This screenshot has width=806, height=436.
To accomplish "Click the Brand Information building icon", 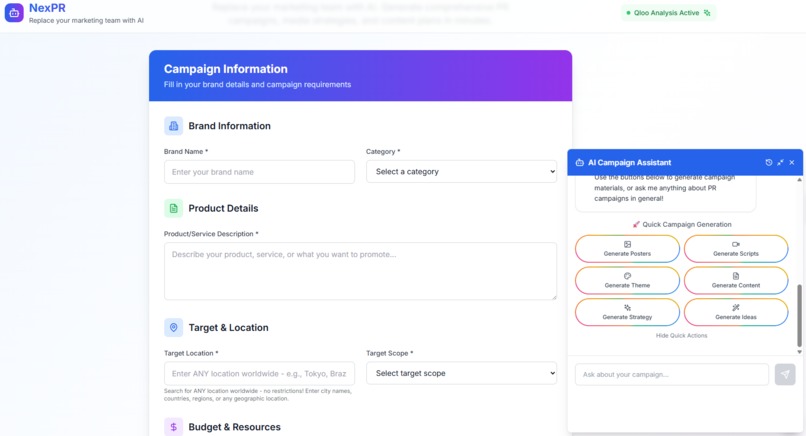I will click(x=173, y=126).
